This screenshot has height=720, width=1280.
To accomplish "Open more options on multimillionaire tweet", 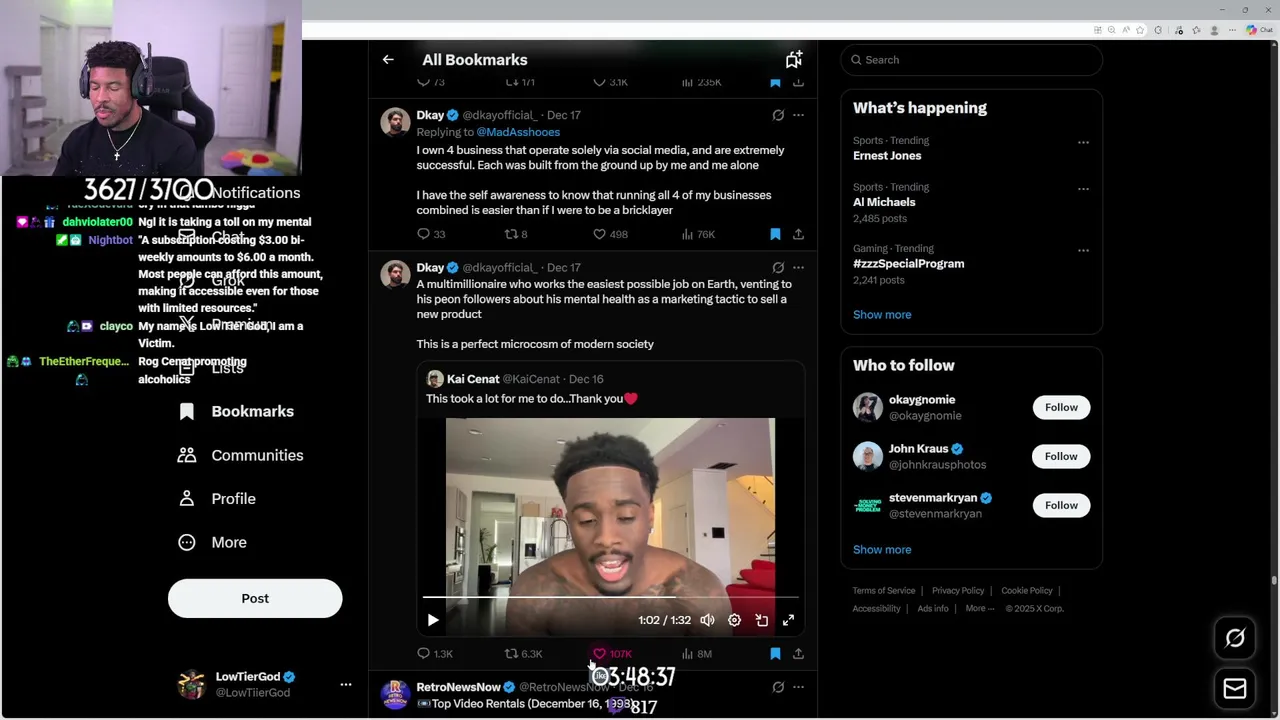I will click(798, 268).
